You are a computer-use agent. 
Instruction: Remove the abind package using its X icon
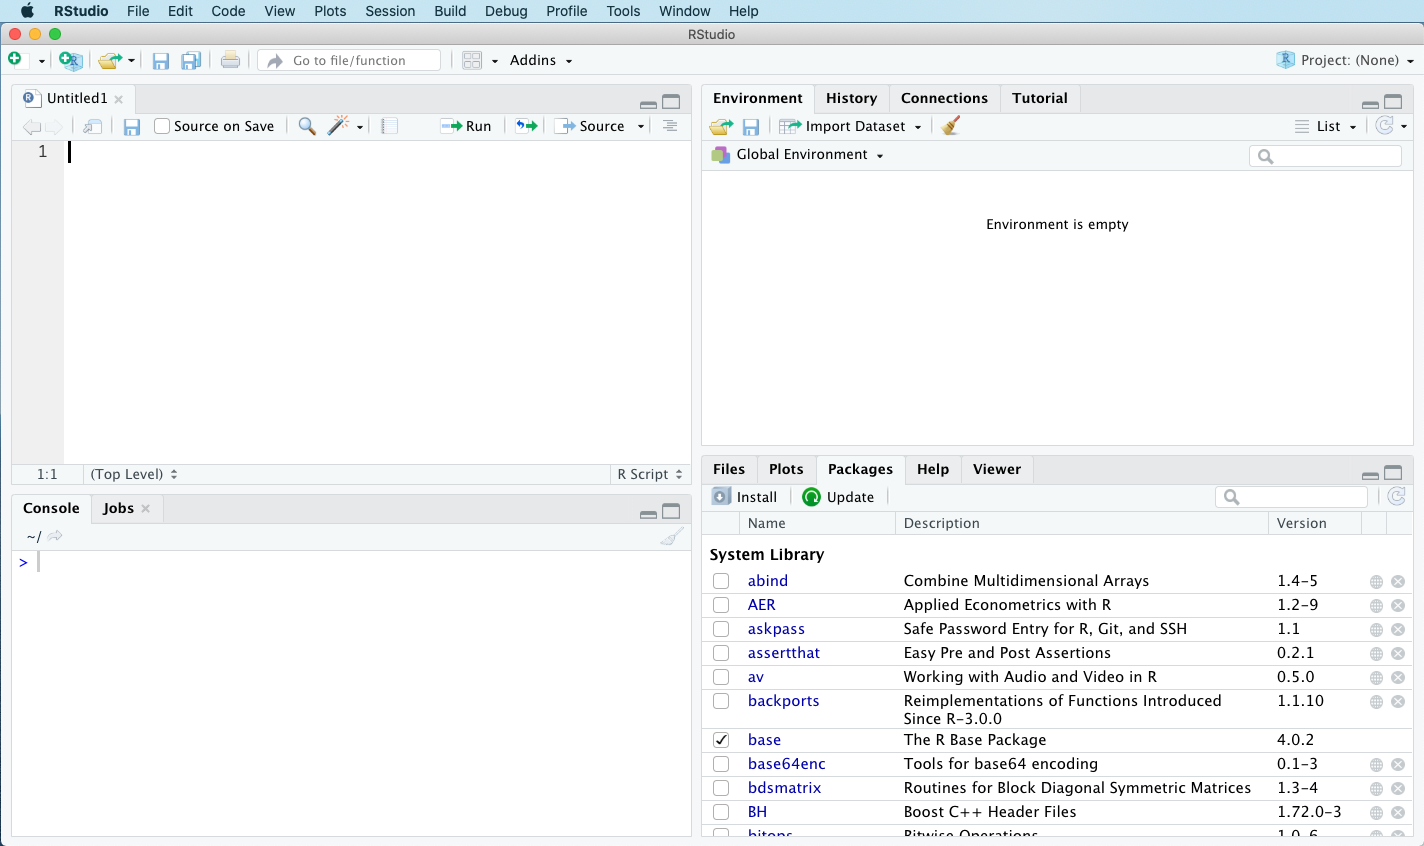[x=1398, y=581]
